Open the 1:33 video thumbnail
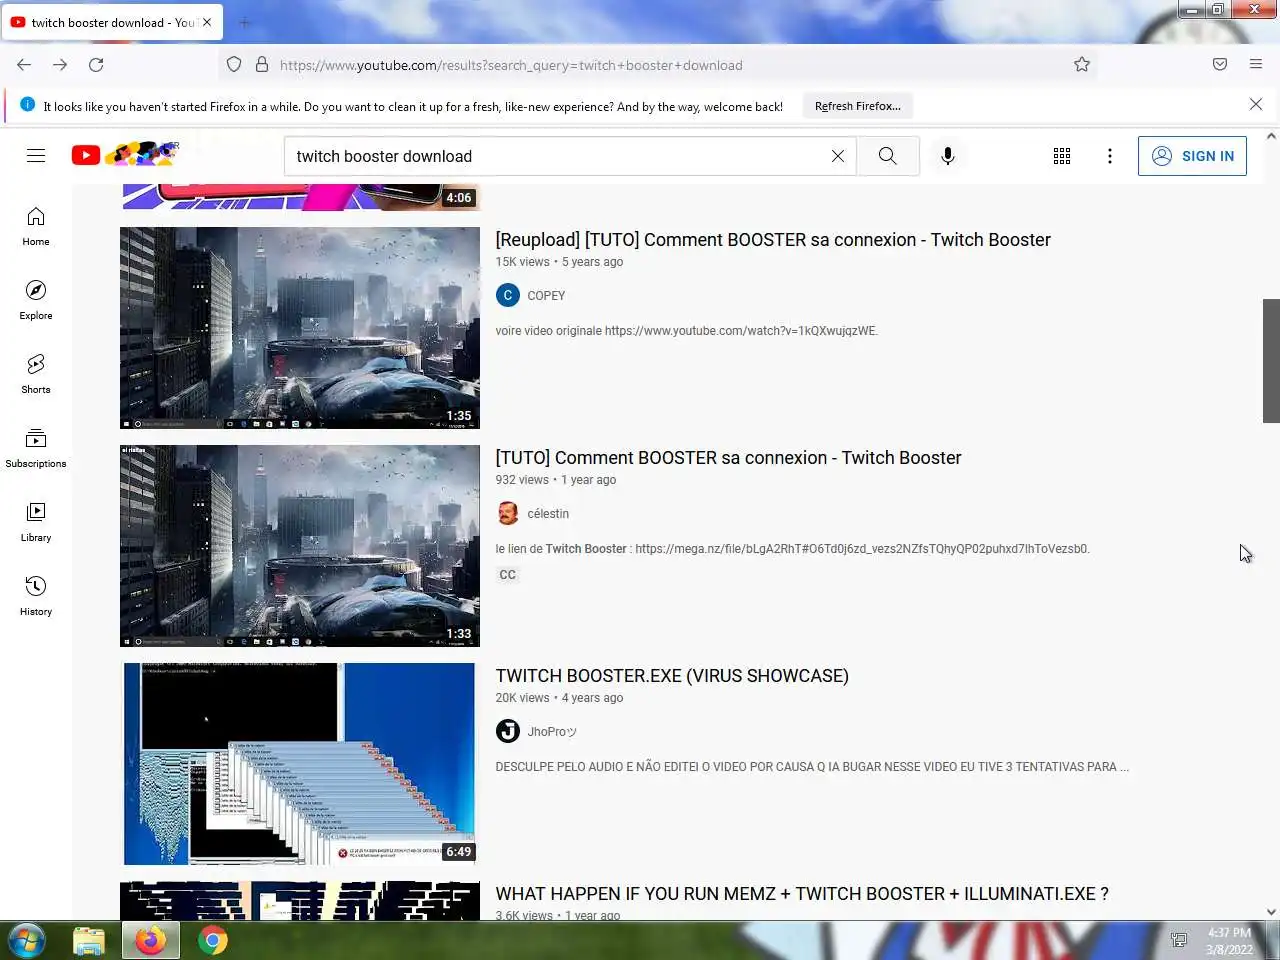1280x960 pixels. pyautogui.click(x=300, y=546)
